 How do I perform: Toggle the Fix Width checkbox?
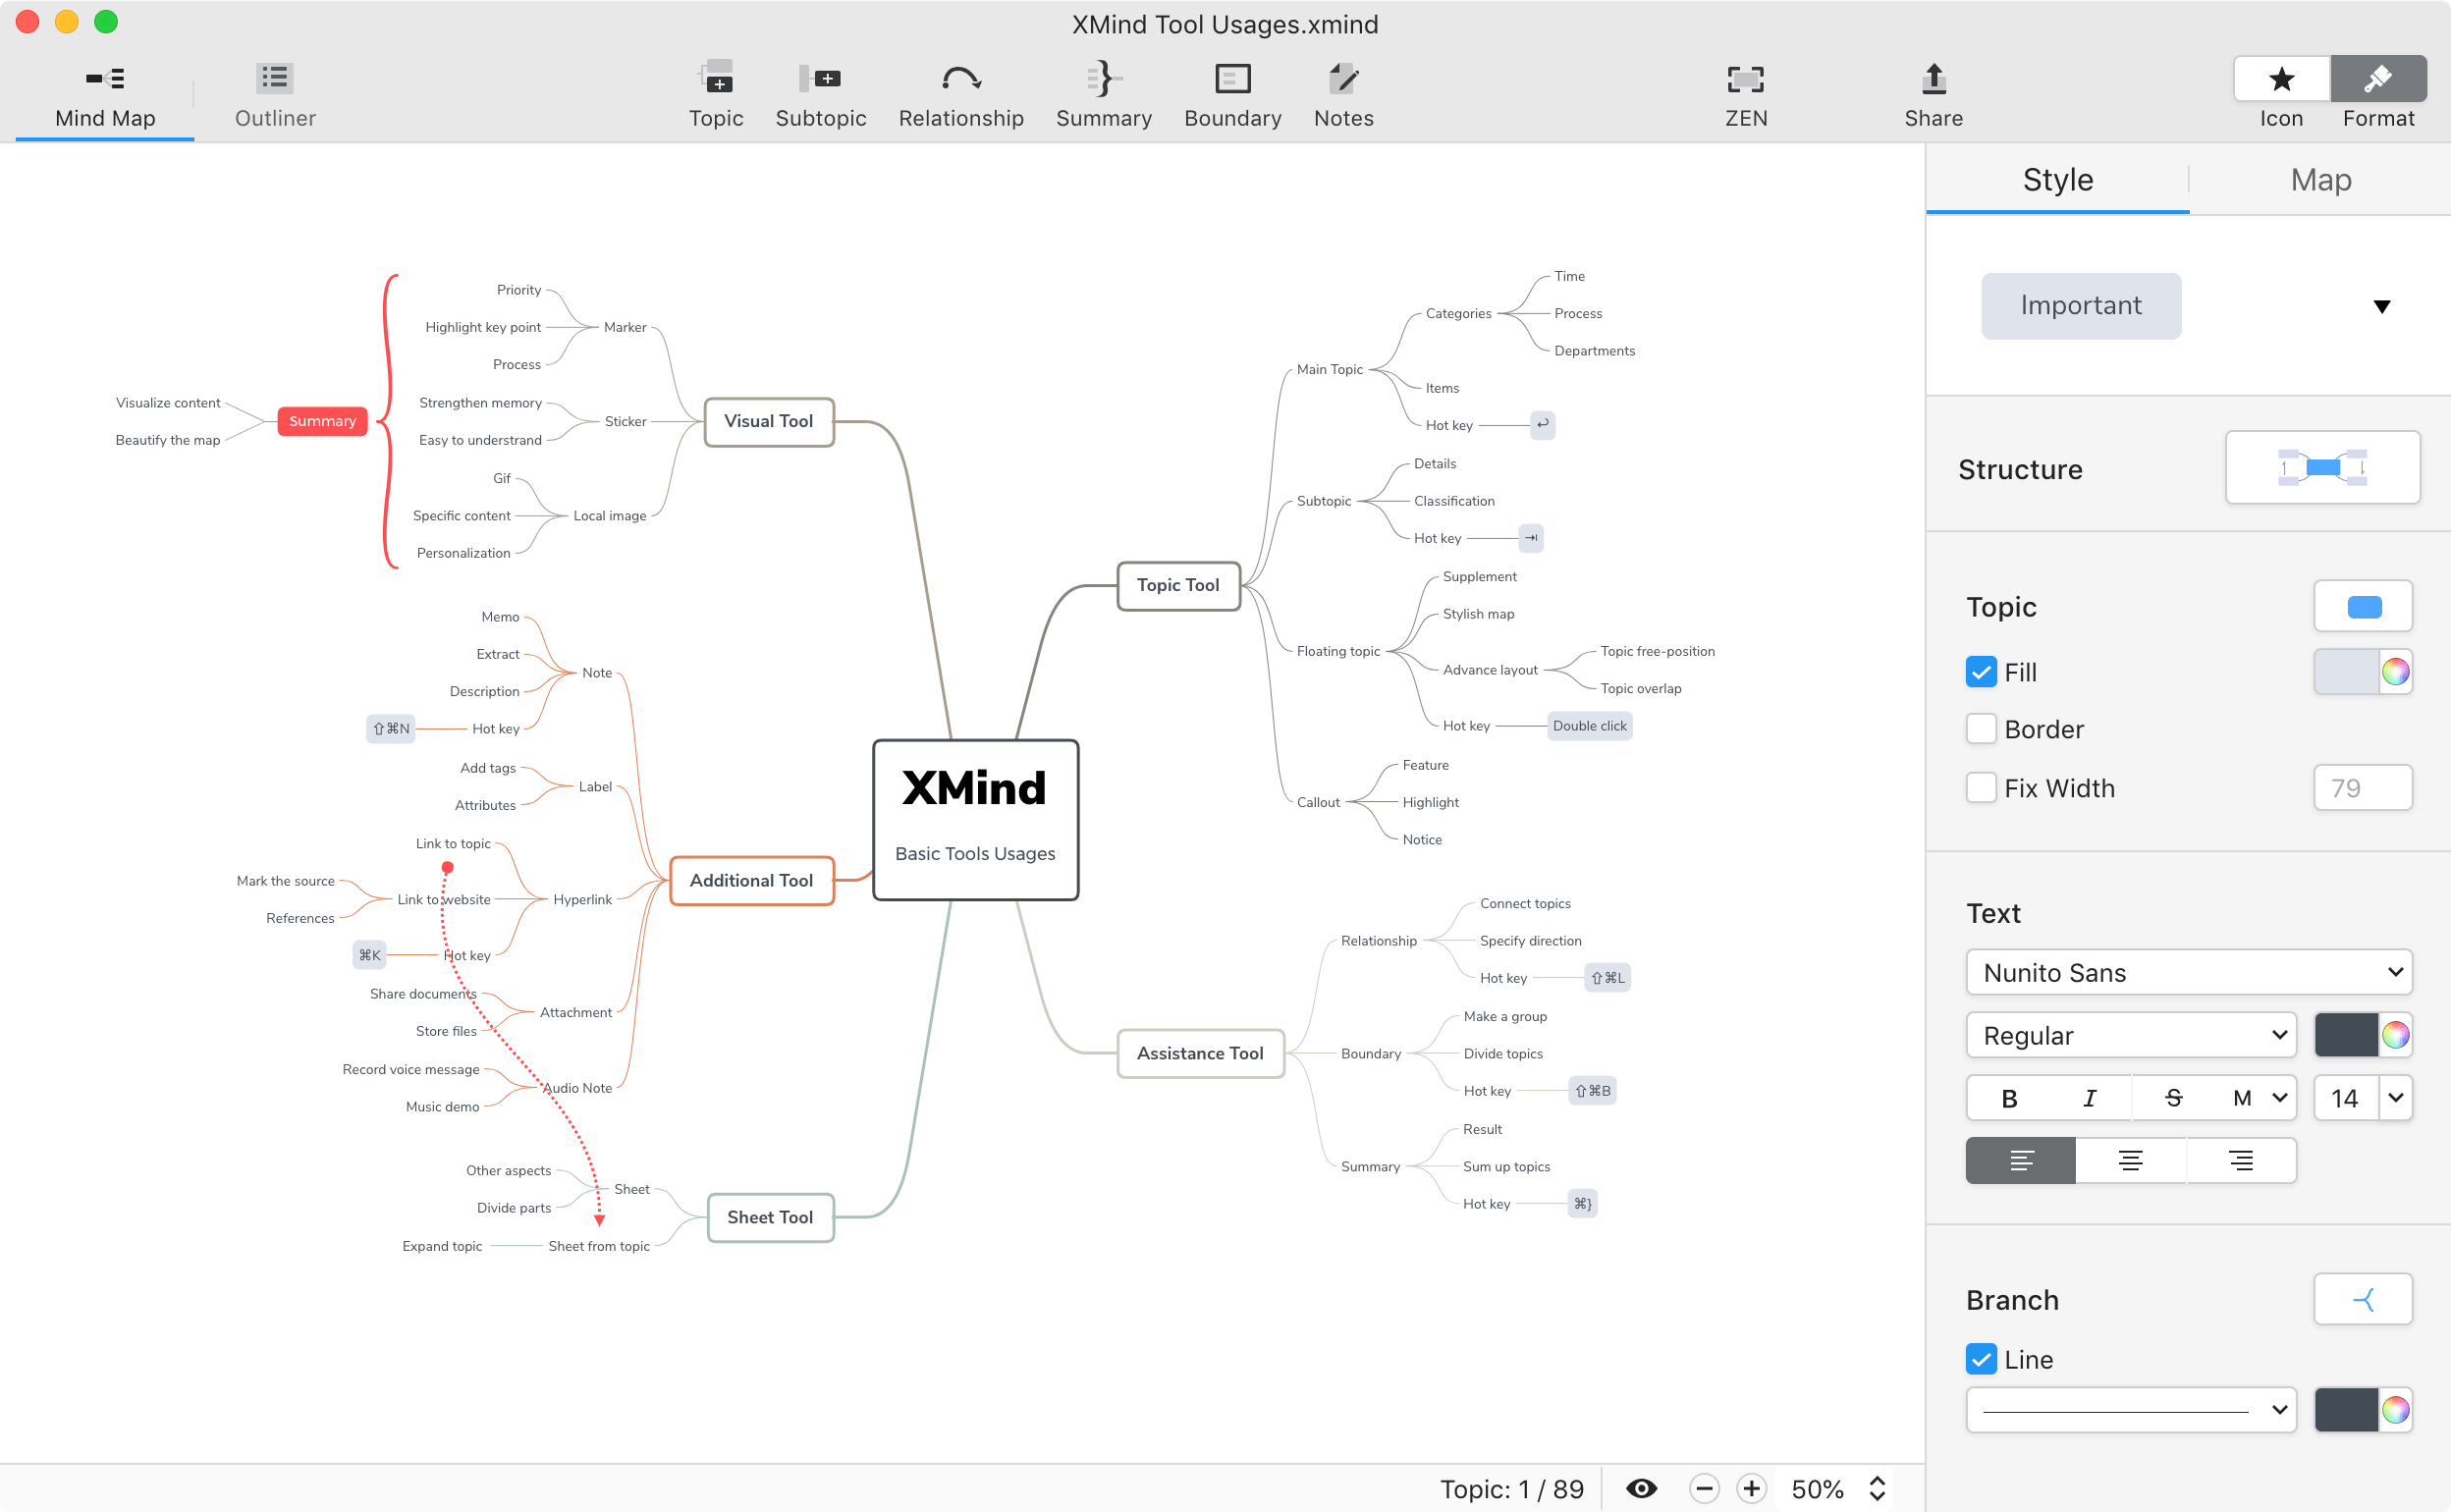1982,787
